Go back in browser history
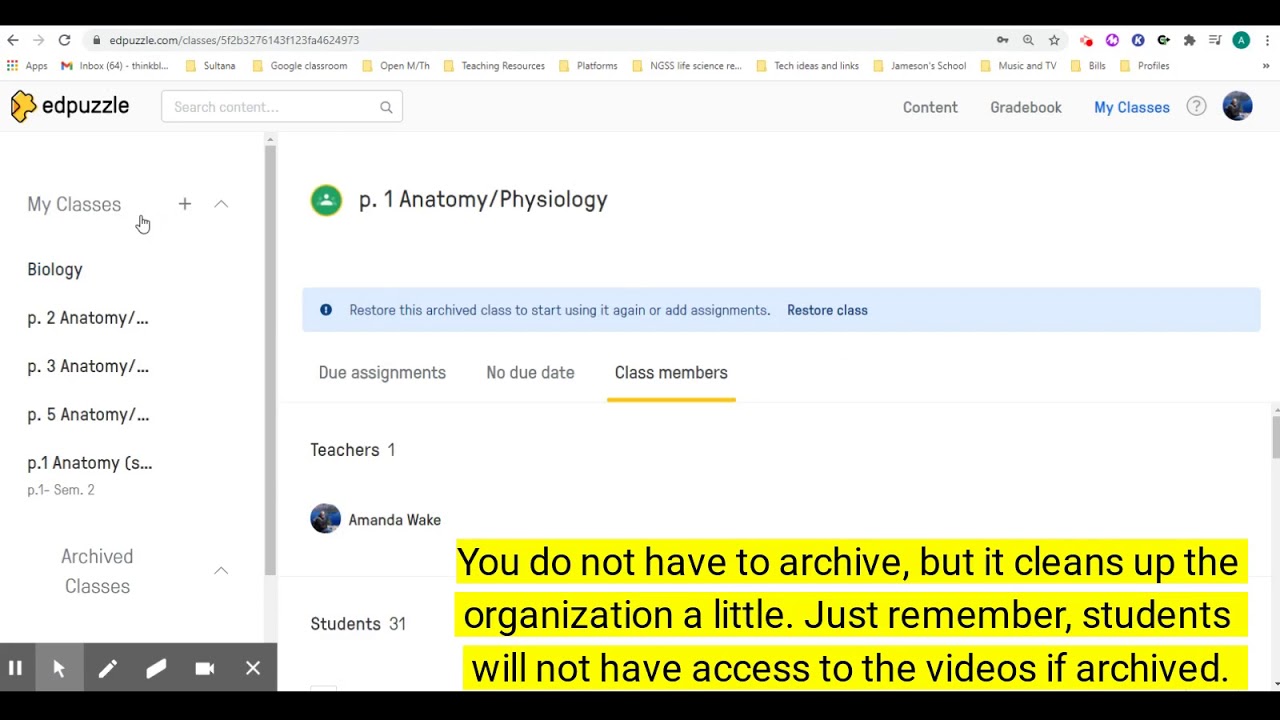The height and width of the screenshot is (720, 1280). point(13,40)
